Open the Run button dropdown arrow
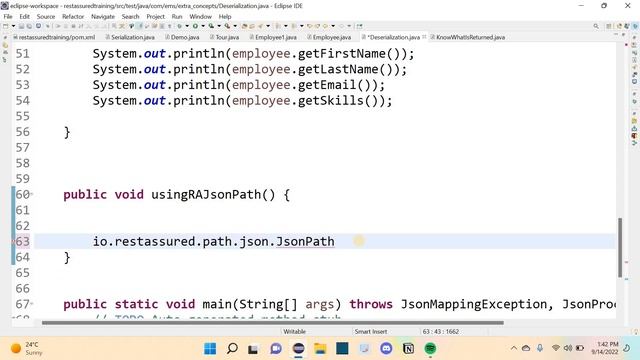Screen dimensions: 640x360 coord(203,26)
